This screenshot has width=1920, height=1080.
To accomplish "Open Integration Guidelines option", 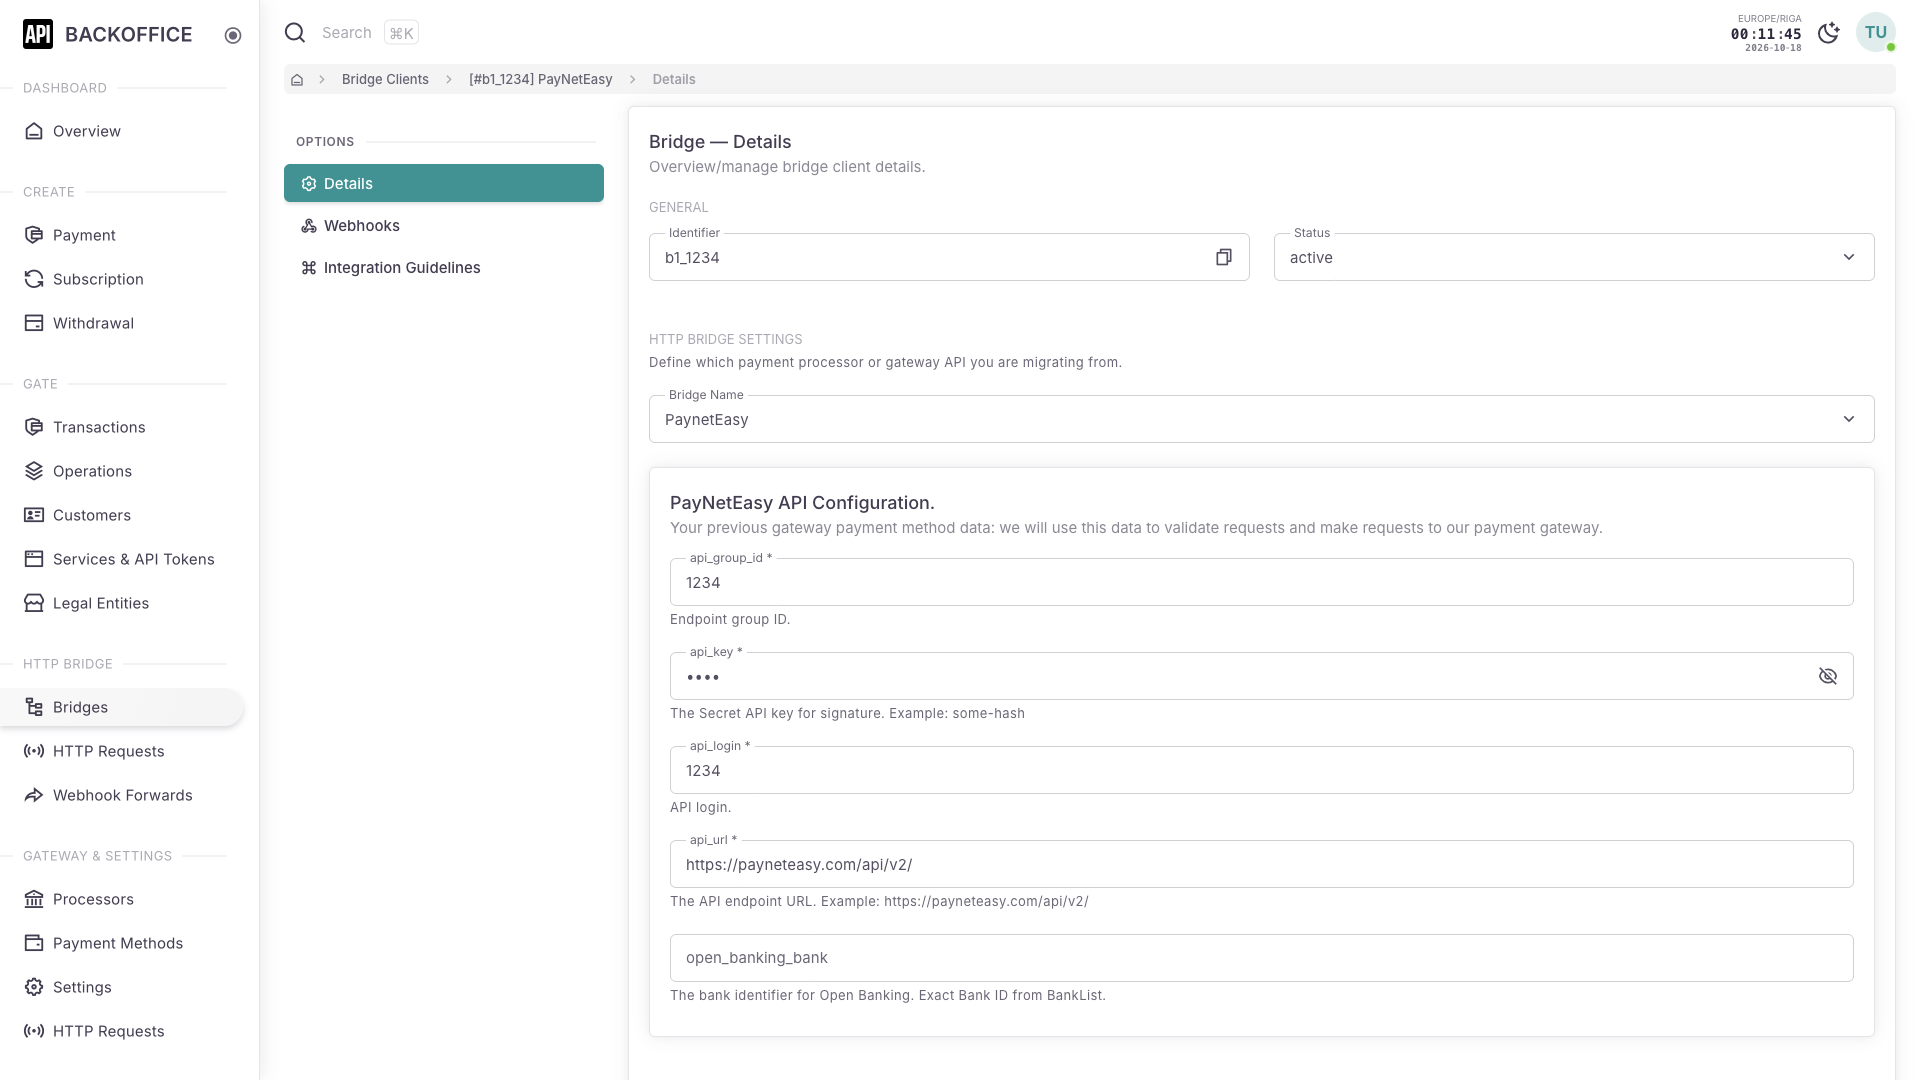I will tap(444, 268).
